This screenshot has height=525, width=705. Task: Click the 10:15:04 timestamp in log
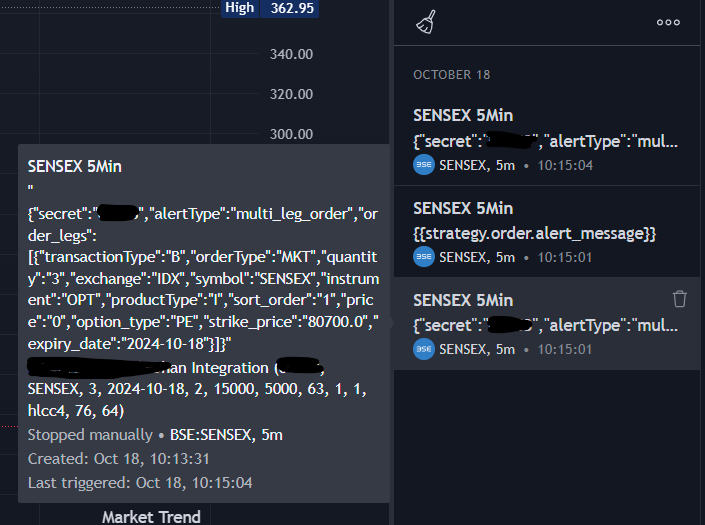coord(565,165)
